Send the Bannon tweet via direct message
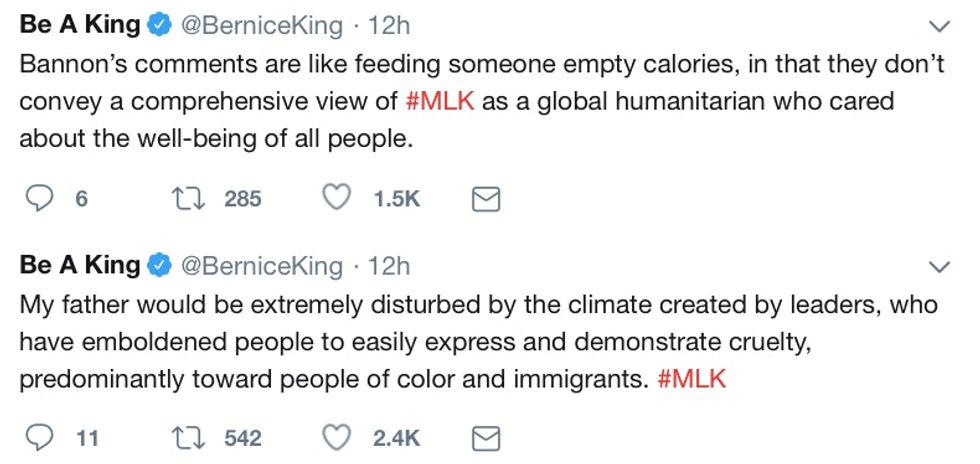The width and height of the screenshot is (980, 464). 485,200
